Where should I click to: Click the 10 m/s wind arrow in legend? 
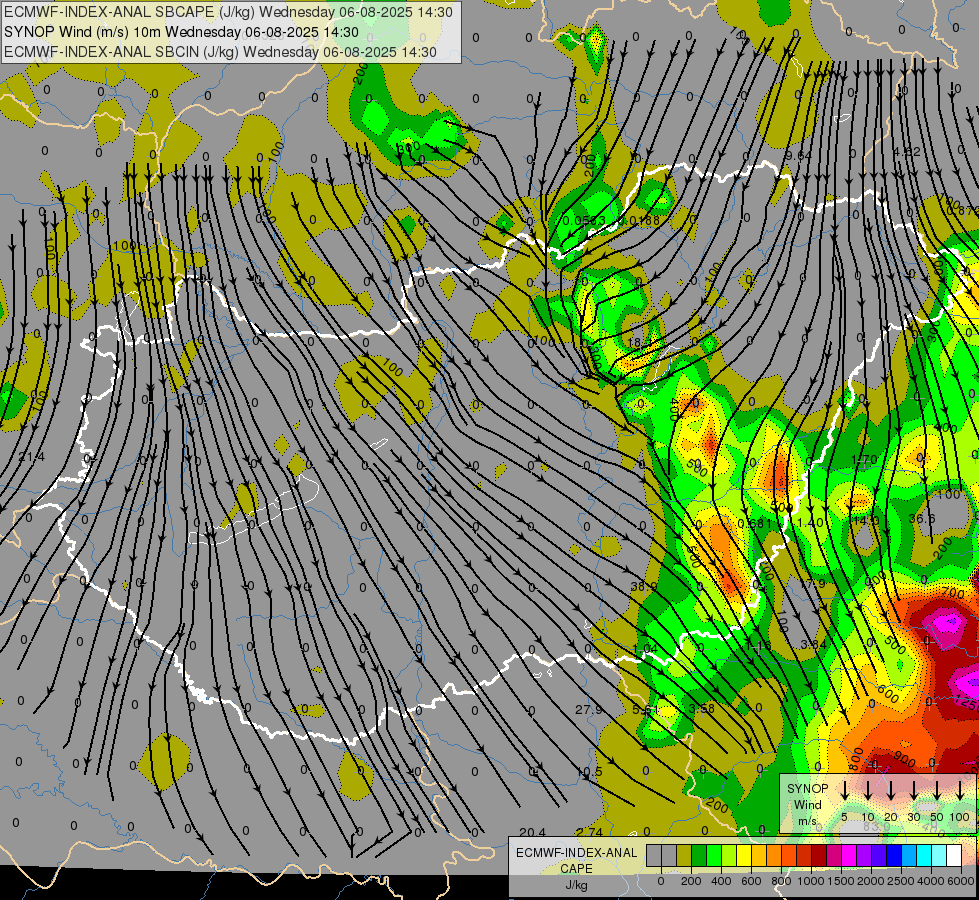(868, 789)
